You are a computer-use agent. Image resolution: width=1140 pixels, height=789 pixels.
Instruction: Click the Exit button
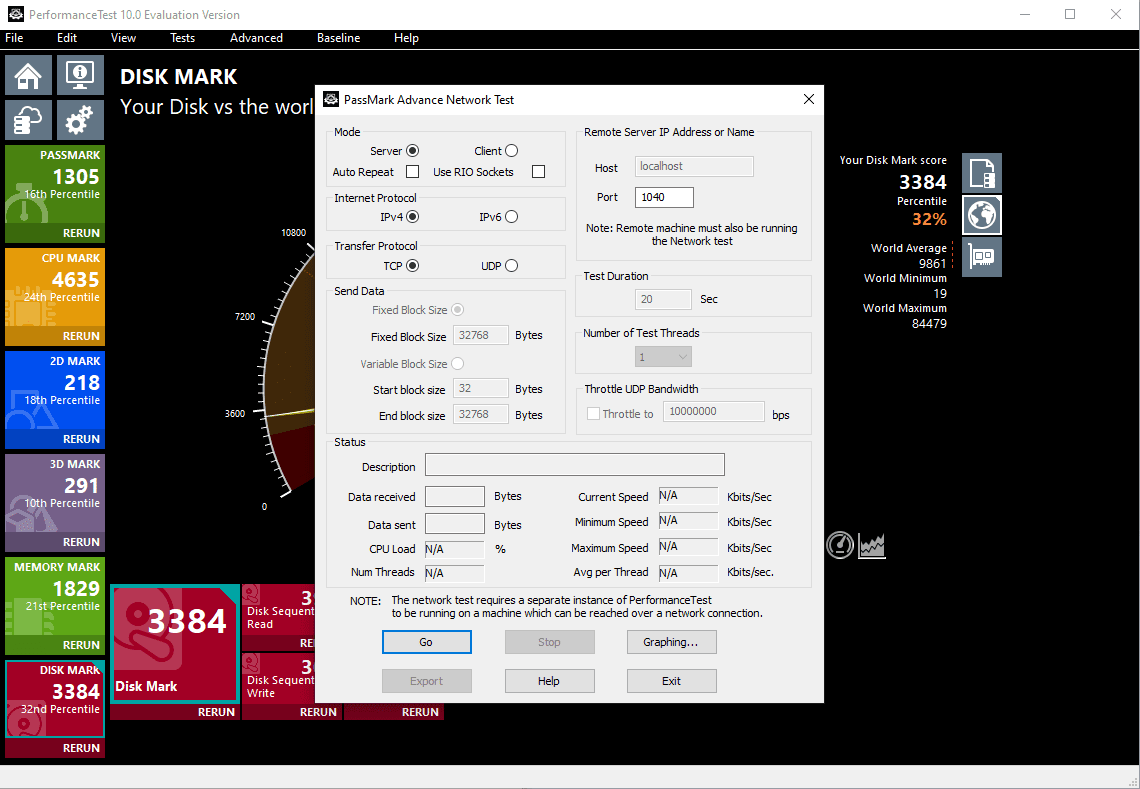[671, 681]
